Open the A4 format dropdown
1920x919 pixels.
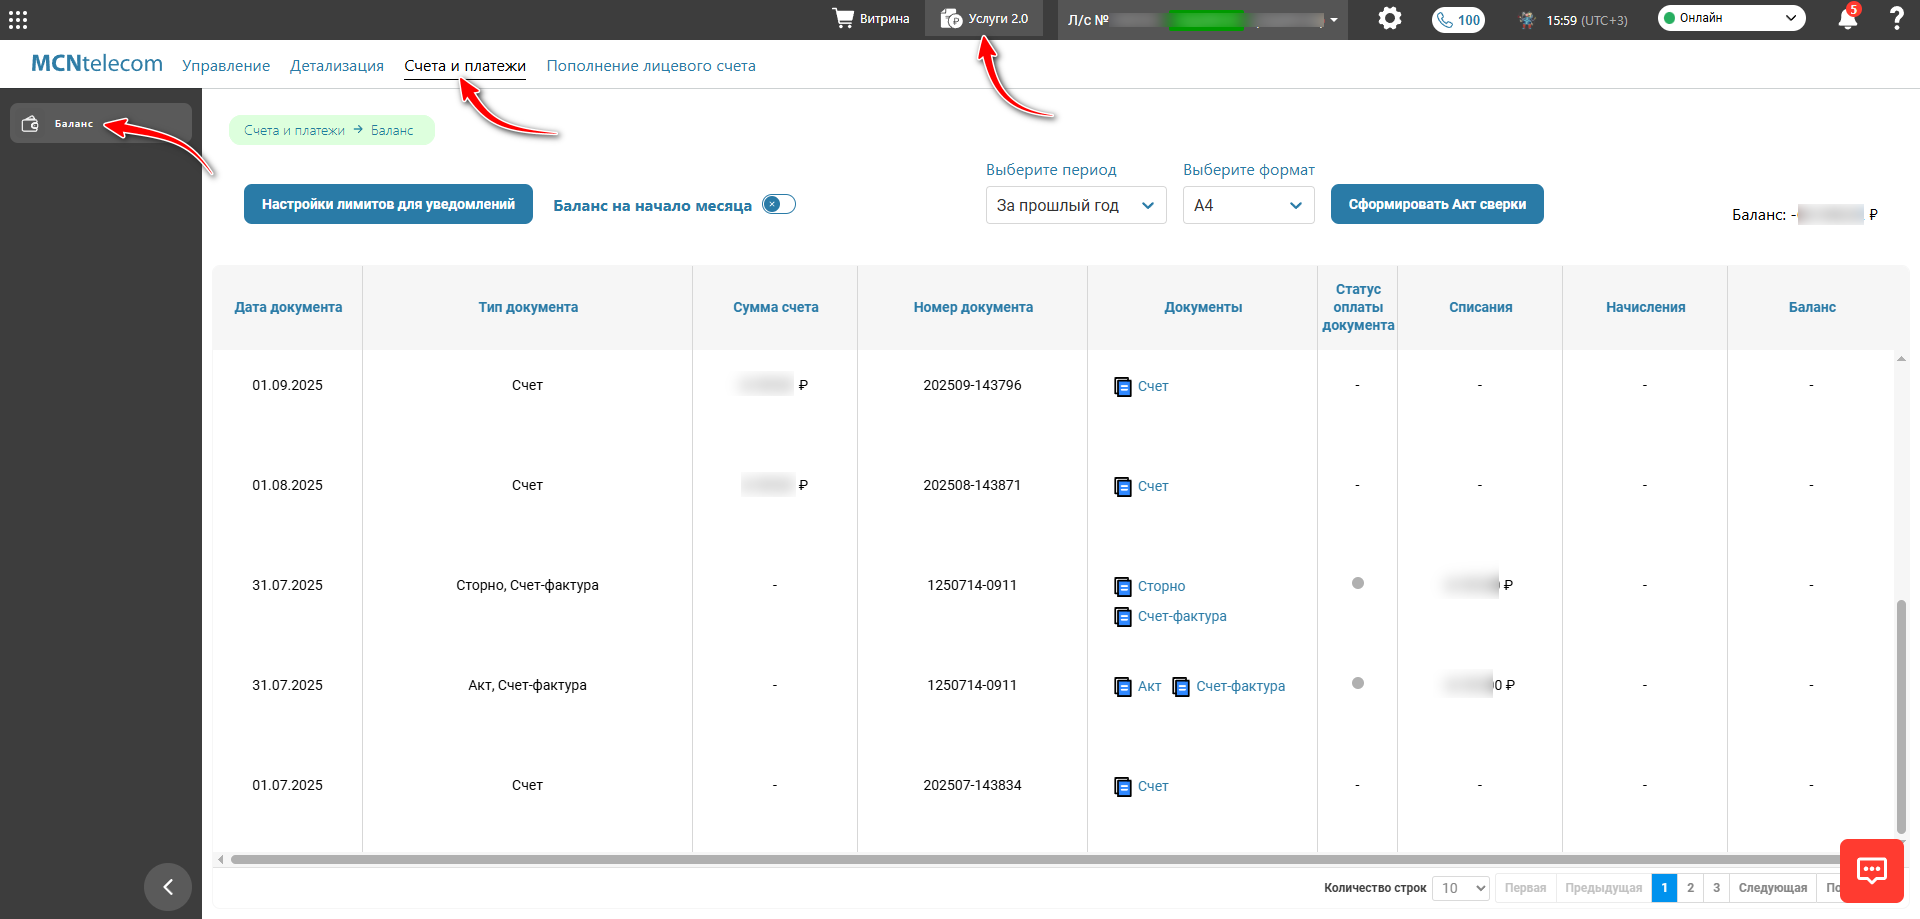pyautogui.click(x=1248, y=205)
